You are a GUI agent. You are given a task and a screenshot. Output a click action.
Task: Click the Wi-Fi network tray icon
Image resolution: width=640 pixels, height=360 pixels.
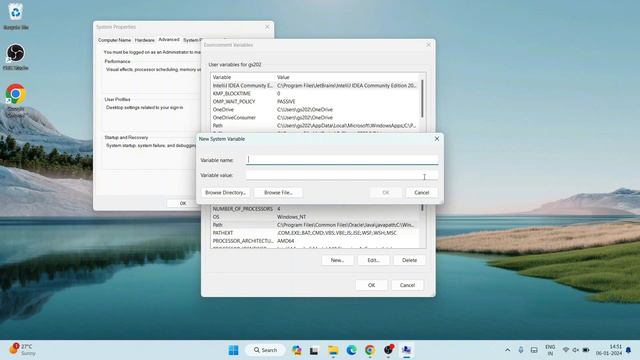566,350
